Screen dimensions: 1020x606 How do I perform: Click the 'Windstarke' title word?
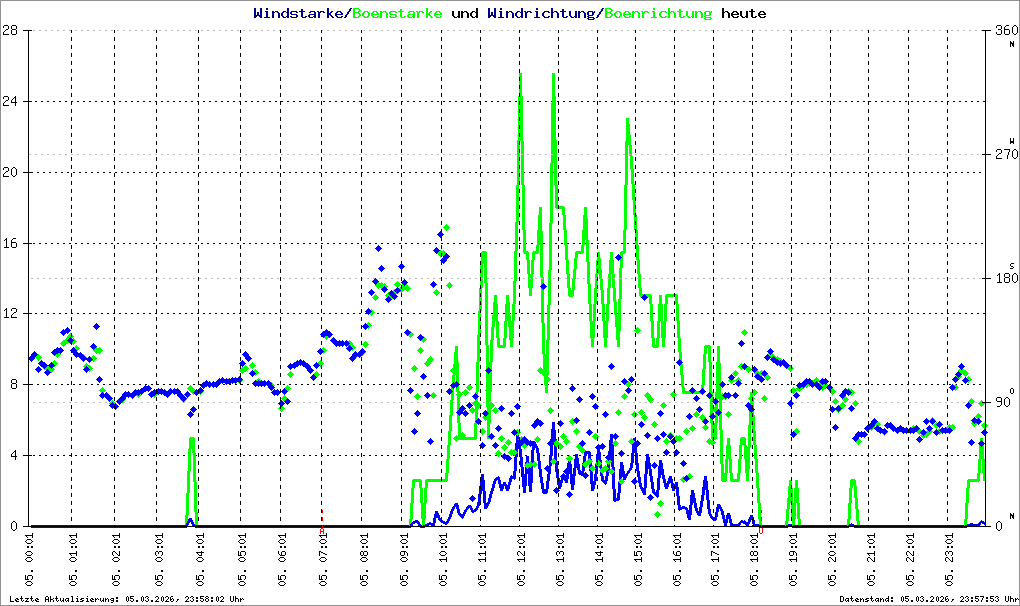[x=298, y=13]
